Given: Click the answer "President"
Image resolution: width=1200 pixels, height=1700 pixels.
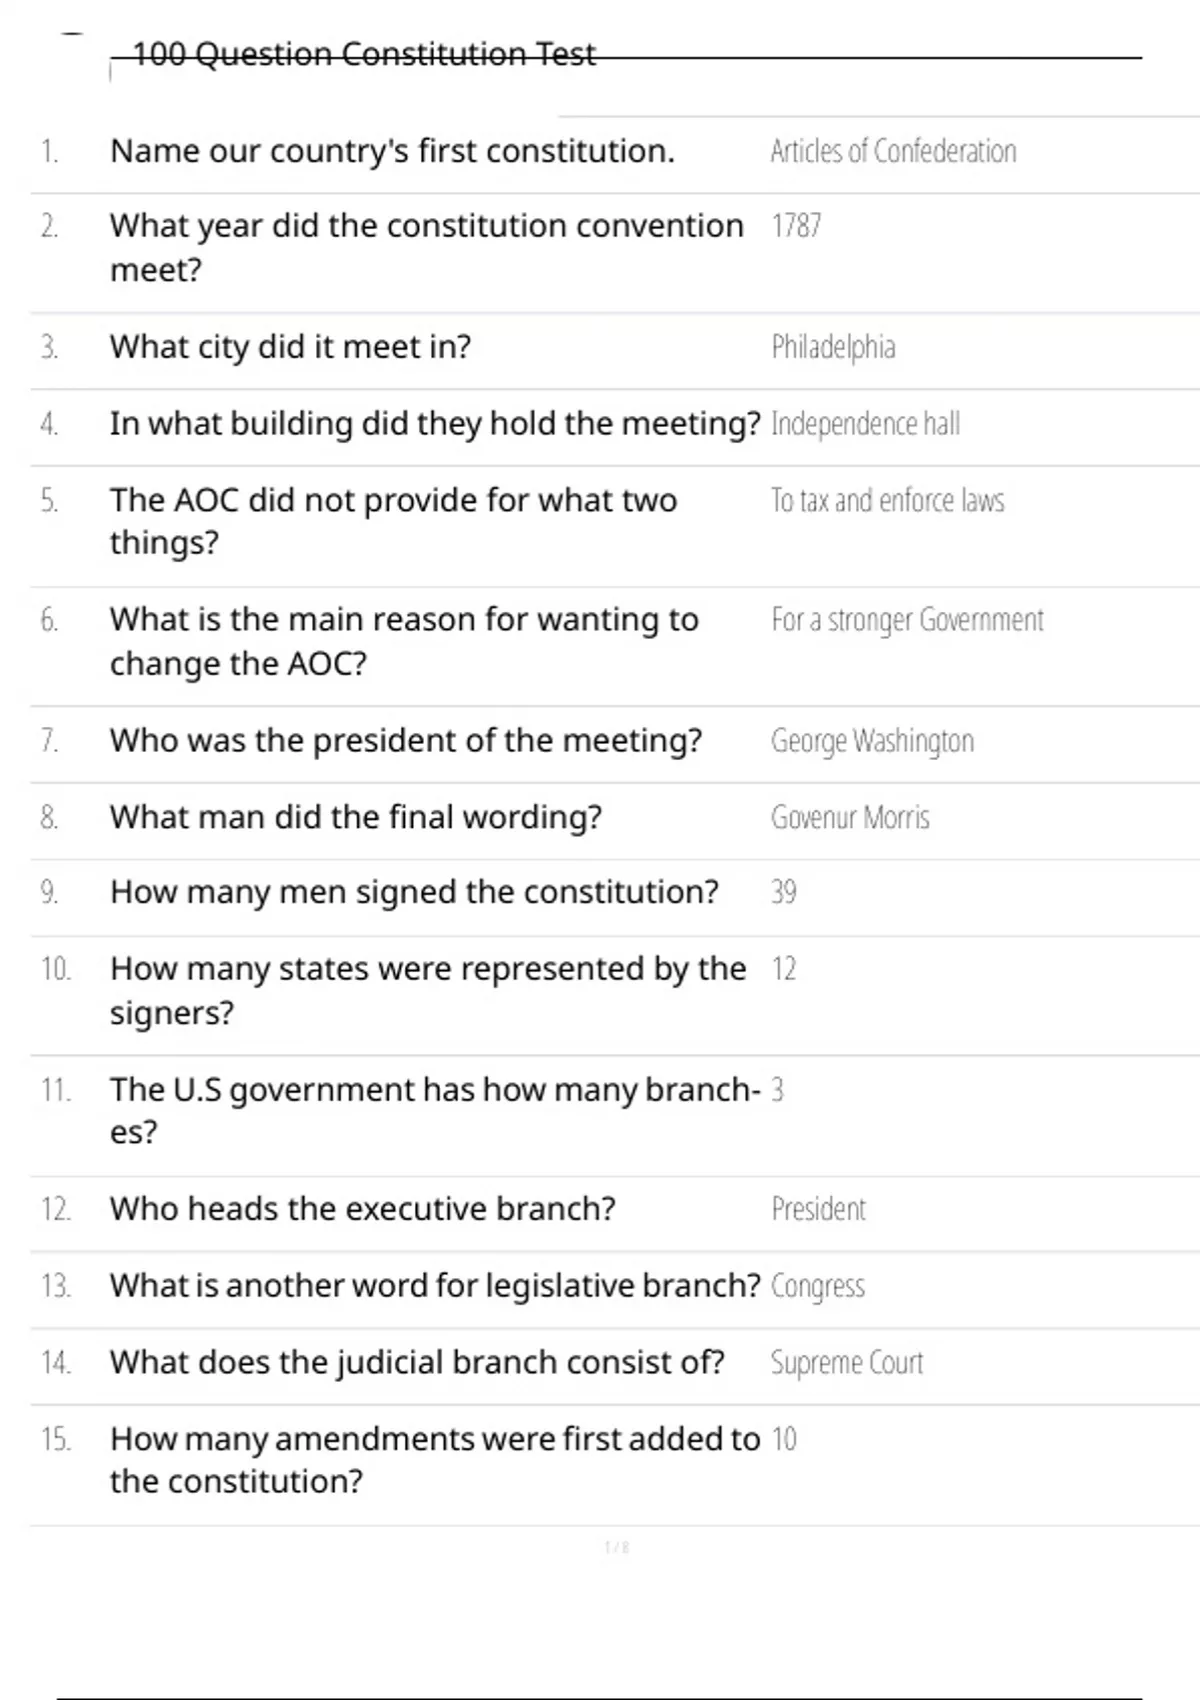Looking at the screenshot, I should (818, 1209).
